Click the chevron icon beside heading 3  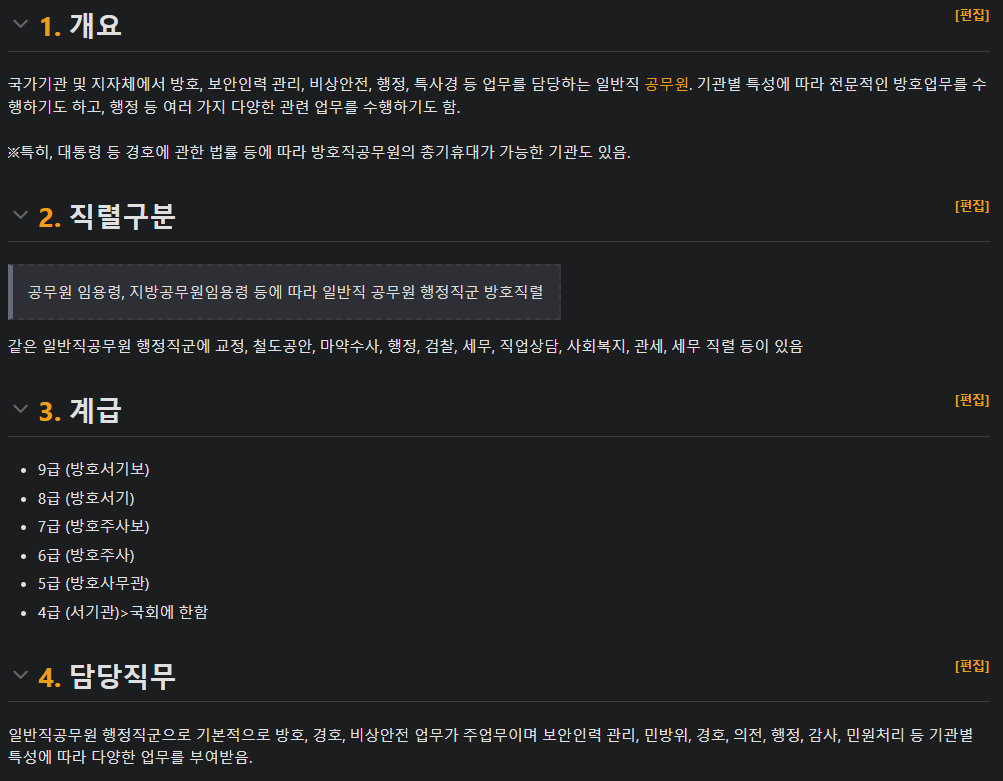(x=18, y=410)
